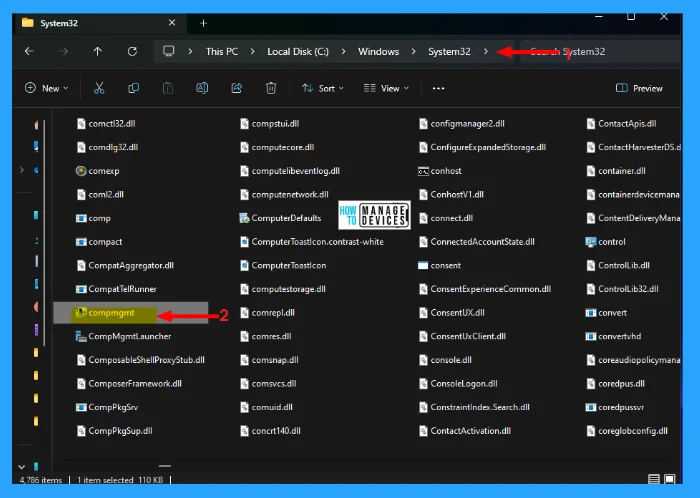The image size is (700, 498).
Task: Switch to details view icon in status bar
Action: (x=654, y=479)
